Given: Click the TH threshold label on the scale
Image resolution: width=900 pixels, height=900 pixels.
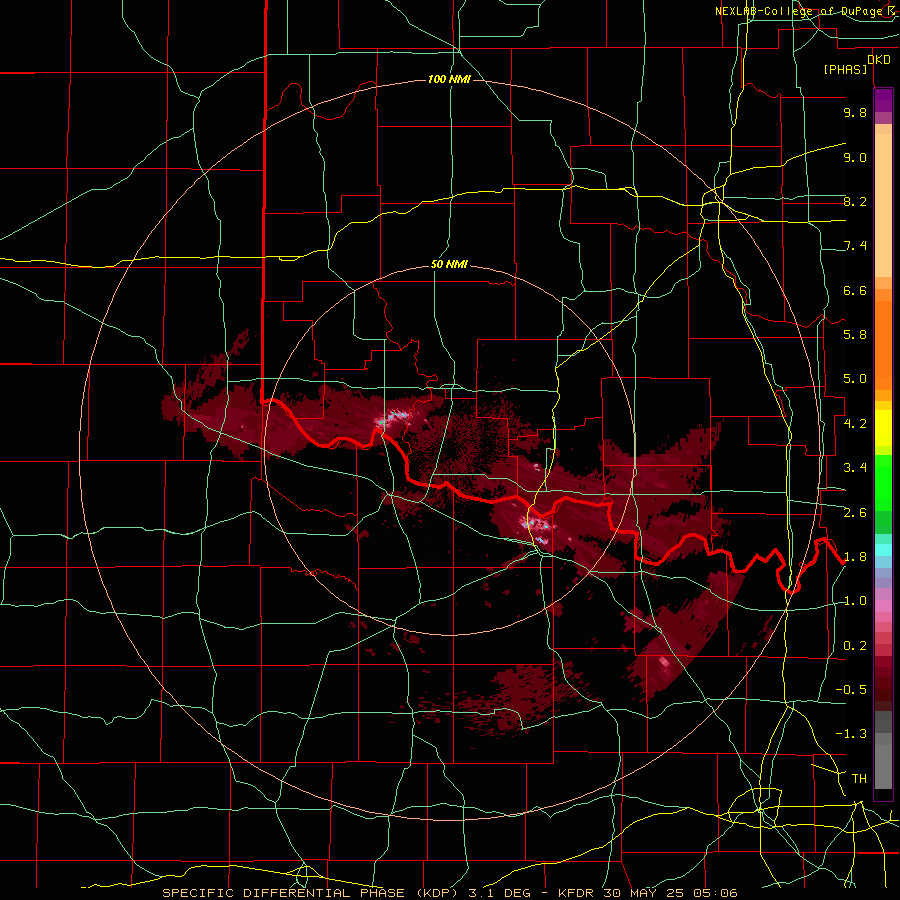Looking at the screenshot, I should pyautogui.click(x=859, y=779).
